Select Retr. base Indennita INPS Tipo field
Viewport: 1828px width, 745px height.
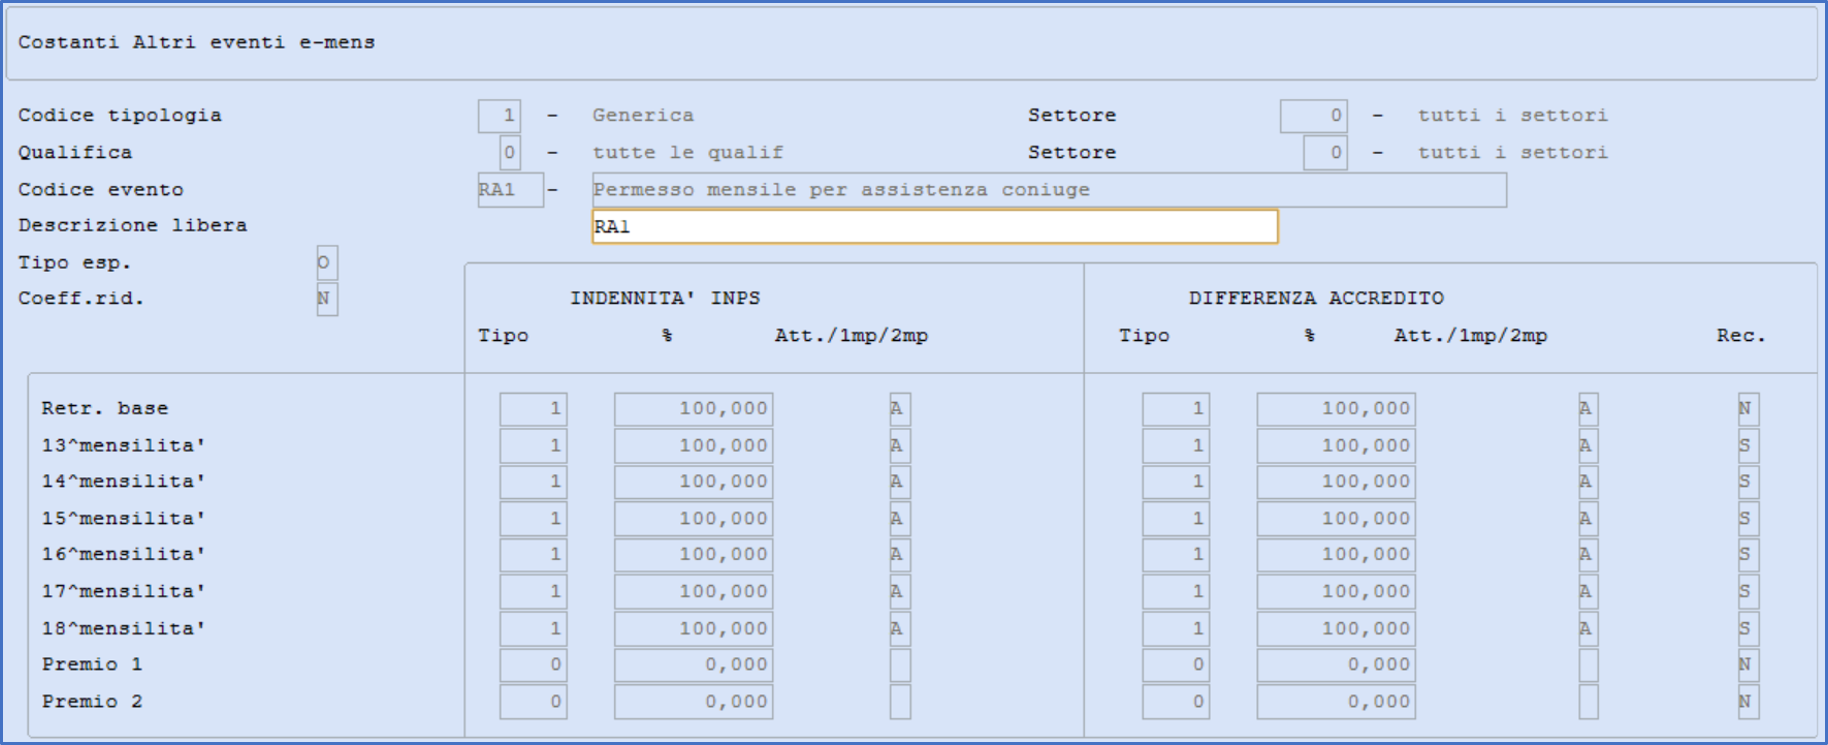click(x=534, y=409)
